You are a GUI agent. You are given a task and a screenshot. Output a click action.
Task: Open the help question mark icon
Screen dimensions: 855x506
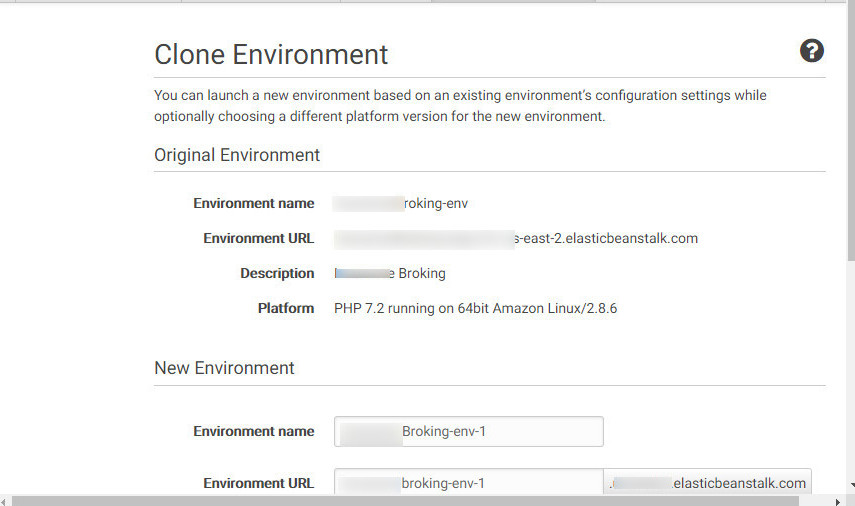(812, 51)
